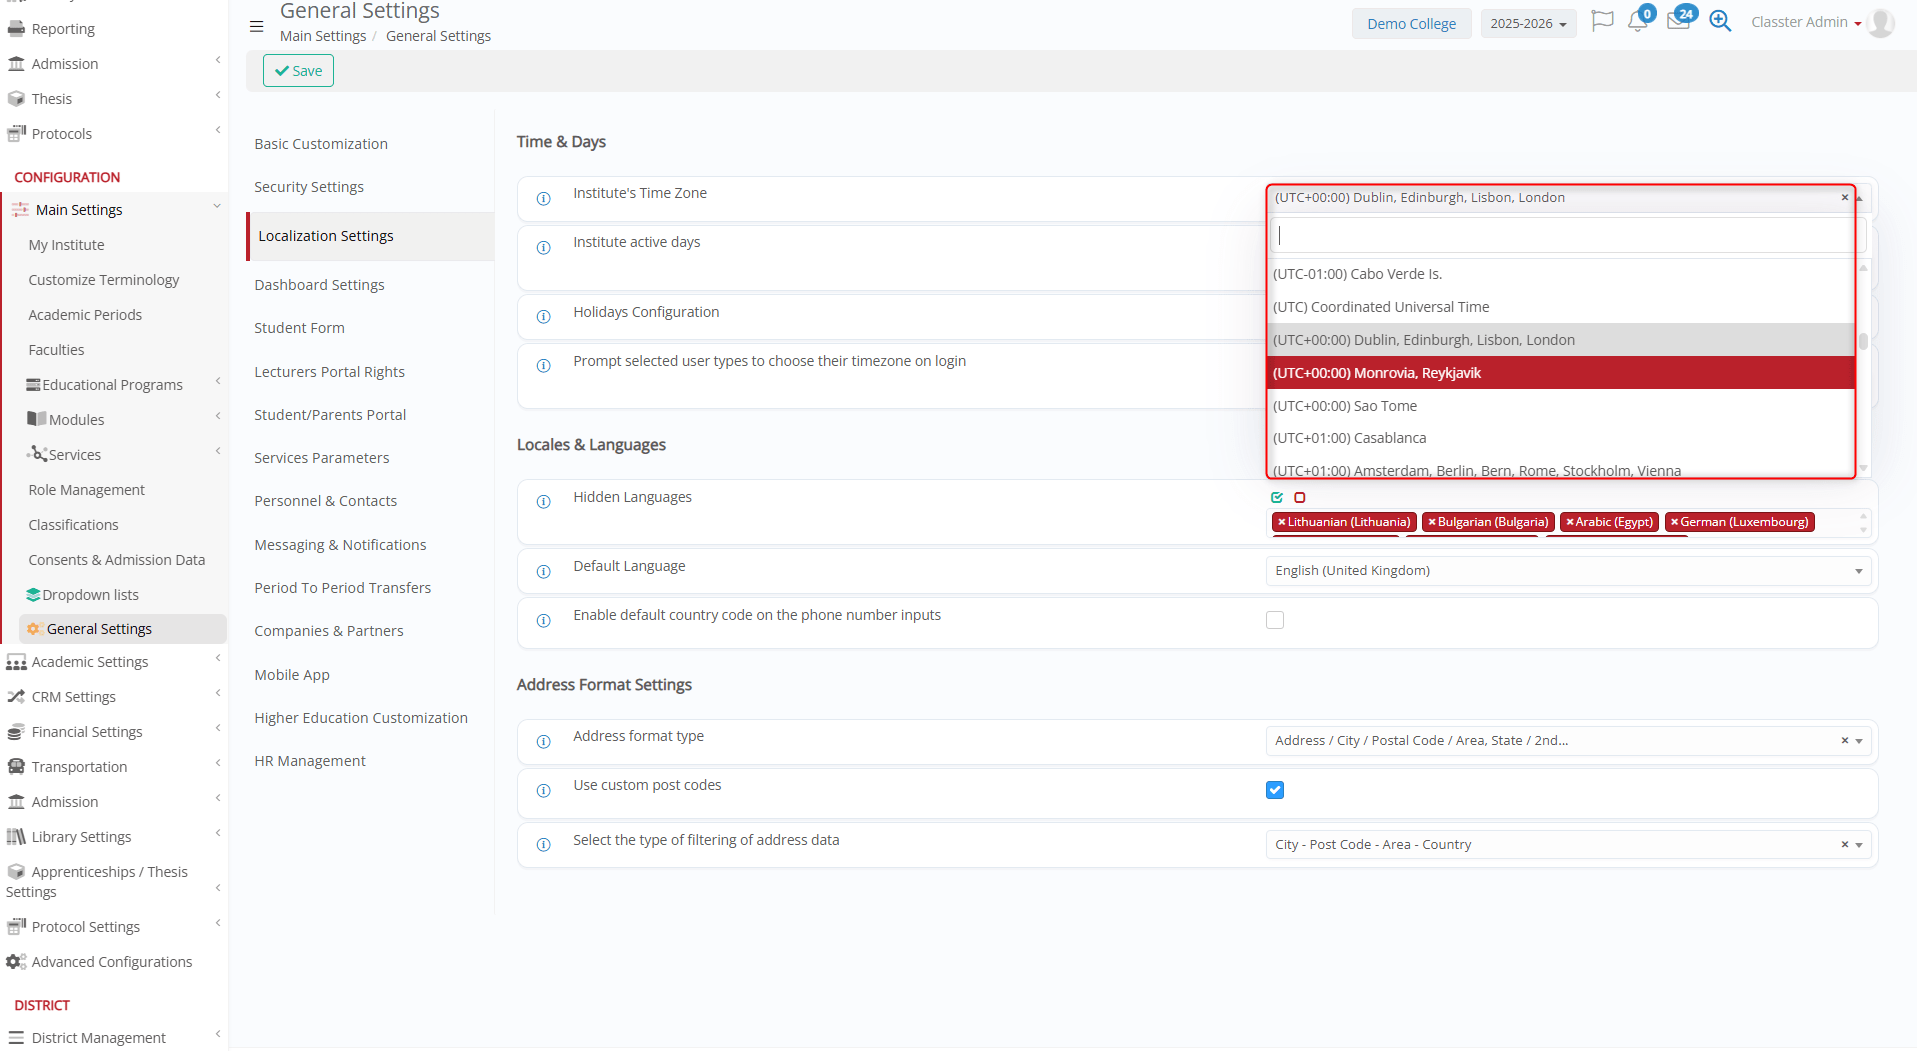
Task: Open the 2025-2026 academic year dropdown
Action: click(x=1527, y=24)
